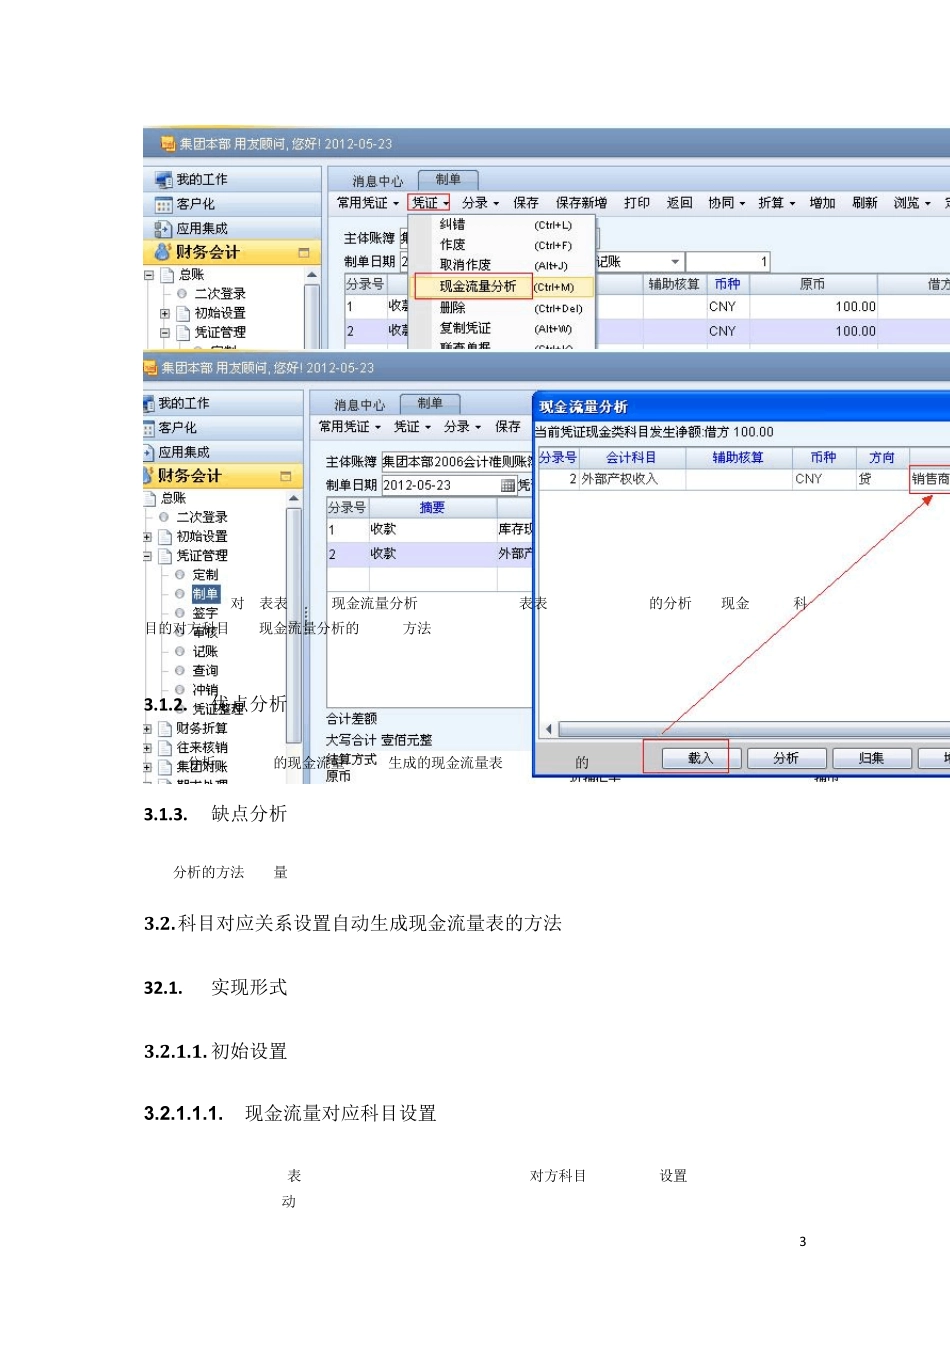Click tree scrollbar up arrow in 凭证-menu screenshot
Screen dimensions: 950x1345
312,274
